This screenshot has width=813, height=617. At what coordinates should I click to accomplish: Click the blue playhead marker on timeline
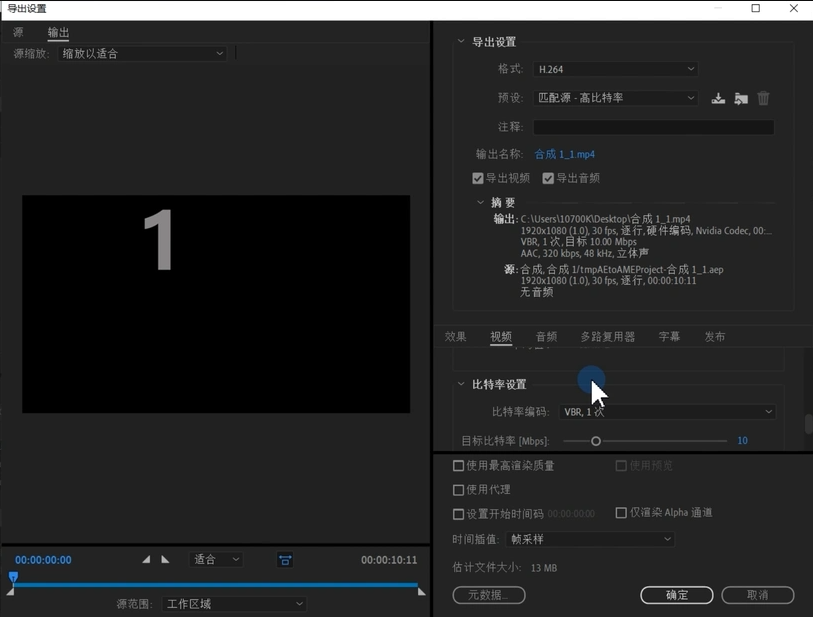[x=13, y=577]
